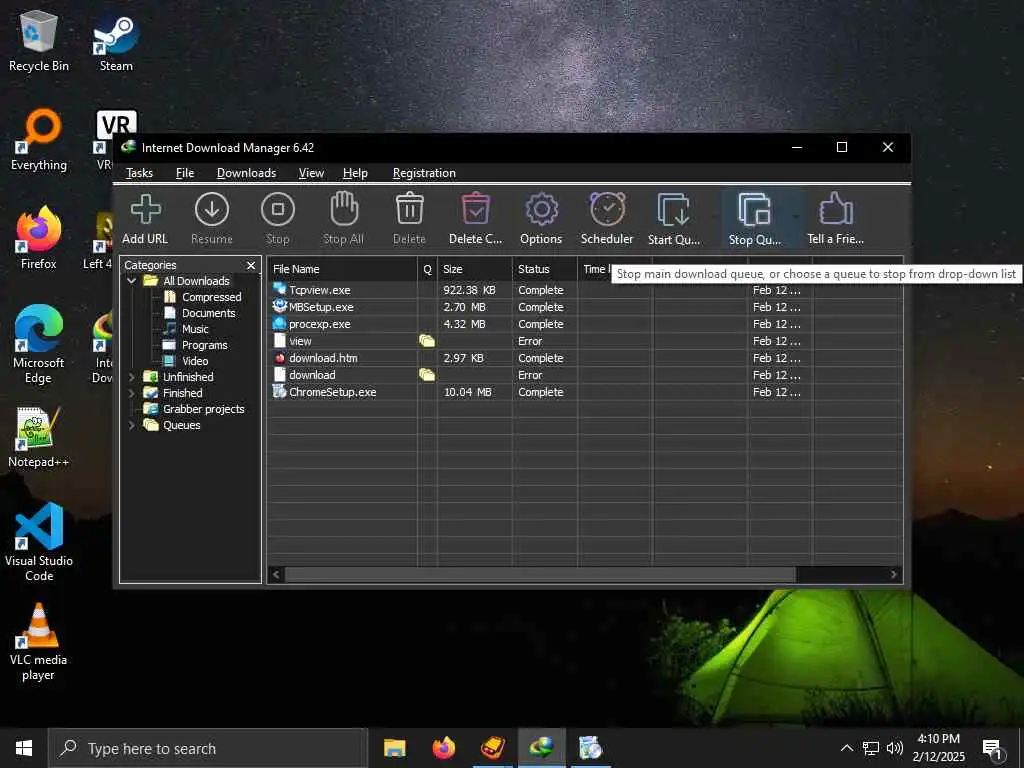Screen dimensions: 1024x768
Task: Open the Registration menu
Action: 424,173
